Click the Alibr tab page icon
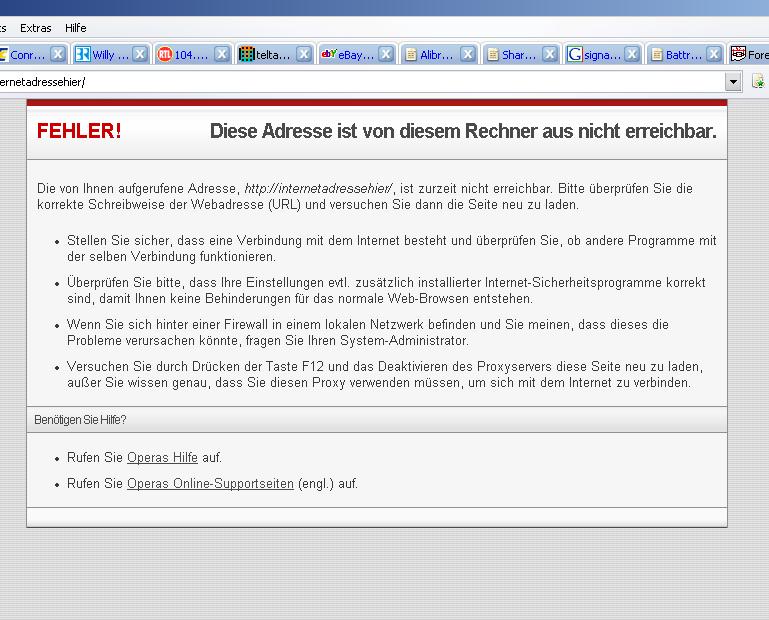 tap(411, 54)
